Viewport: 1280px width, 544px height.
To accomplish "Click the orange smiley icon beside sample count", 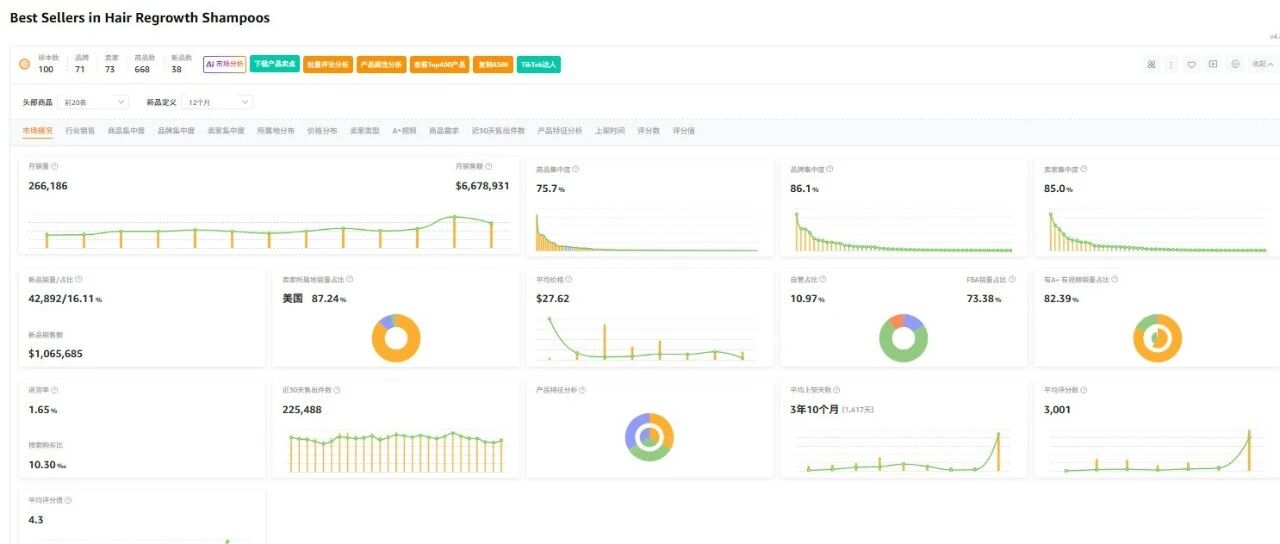I will click(24, 64).
